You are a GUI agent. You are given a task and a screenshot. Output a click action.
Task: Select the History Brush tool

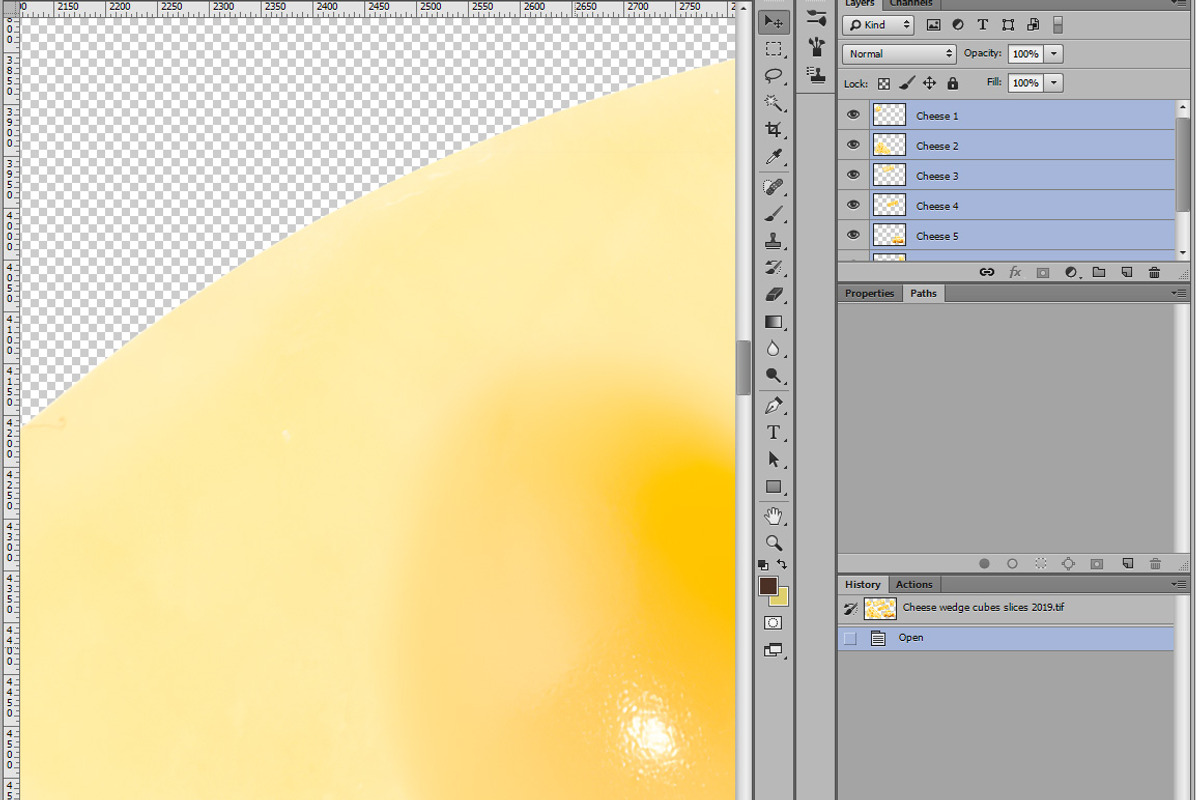pos(773,268)
